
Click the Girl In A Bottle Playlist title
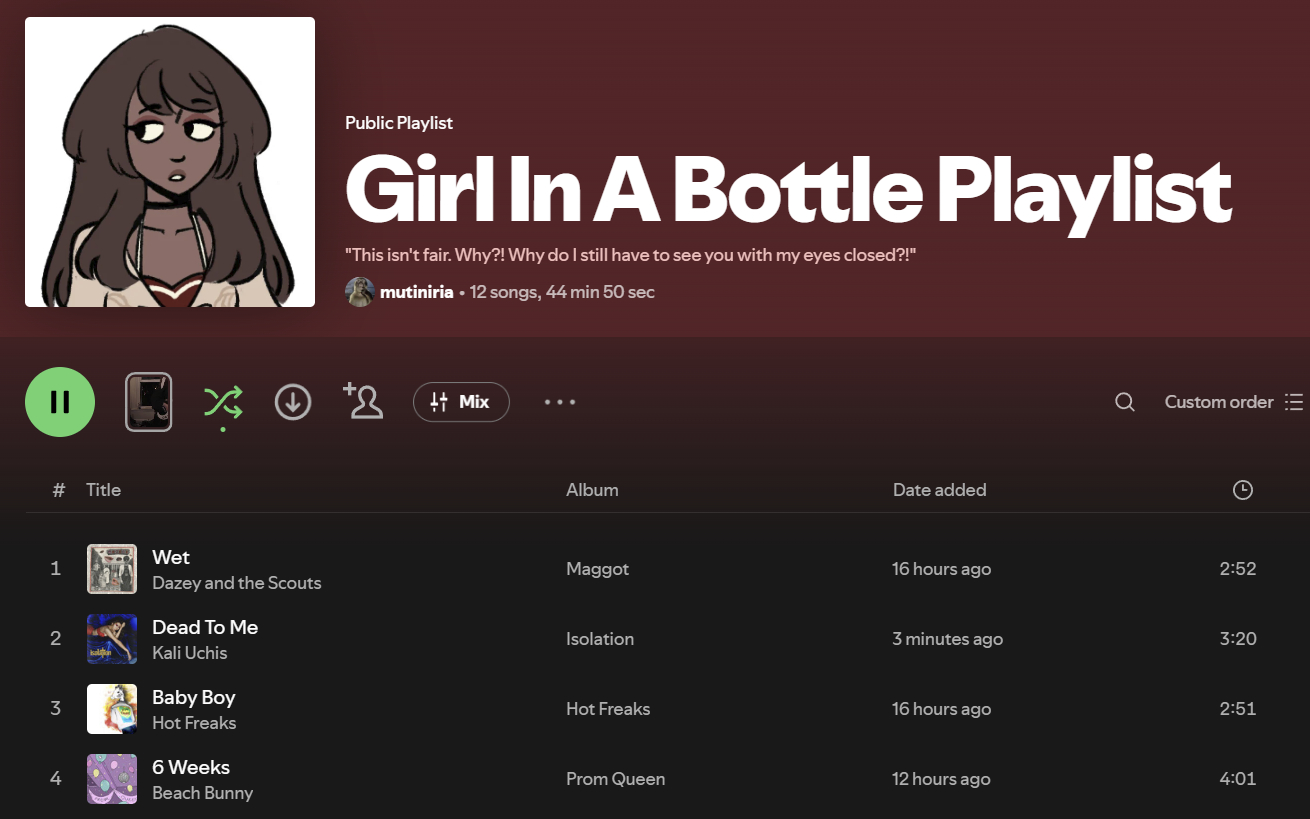(x=788, y=190)
